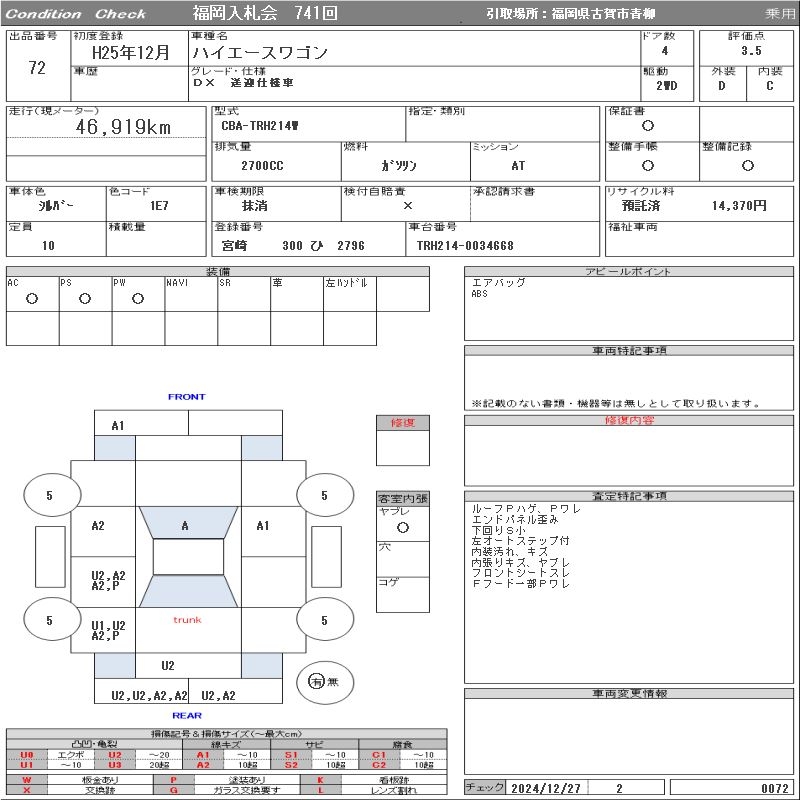Viewport: 800px width, 800px height.
Task: Click the transmission value AT
Action: pyautogui.click(x=518, y=166)
